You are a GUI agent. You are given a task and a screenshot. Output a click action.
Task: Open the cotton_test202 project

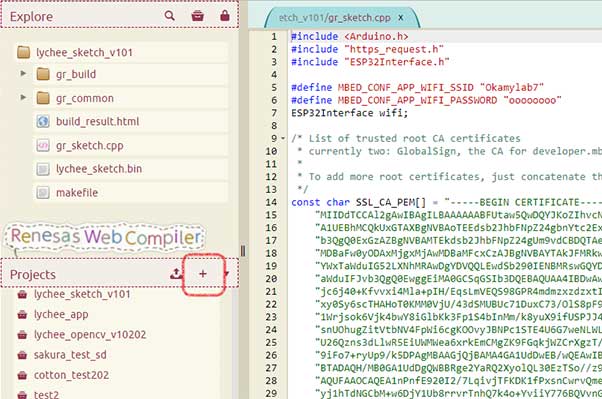(x=71, y=375)
